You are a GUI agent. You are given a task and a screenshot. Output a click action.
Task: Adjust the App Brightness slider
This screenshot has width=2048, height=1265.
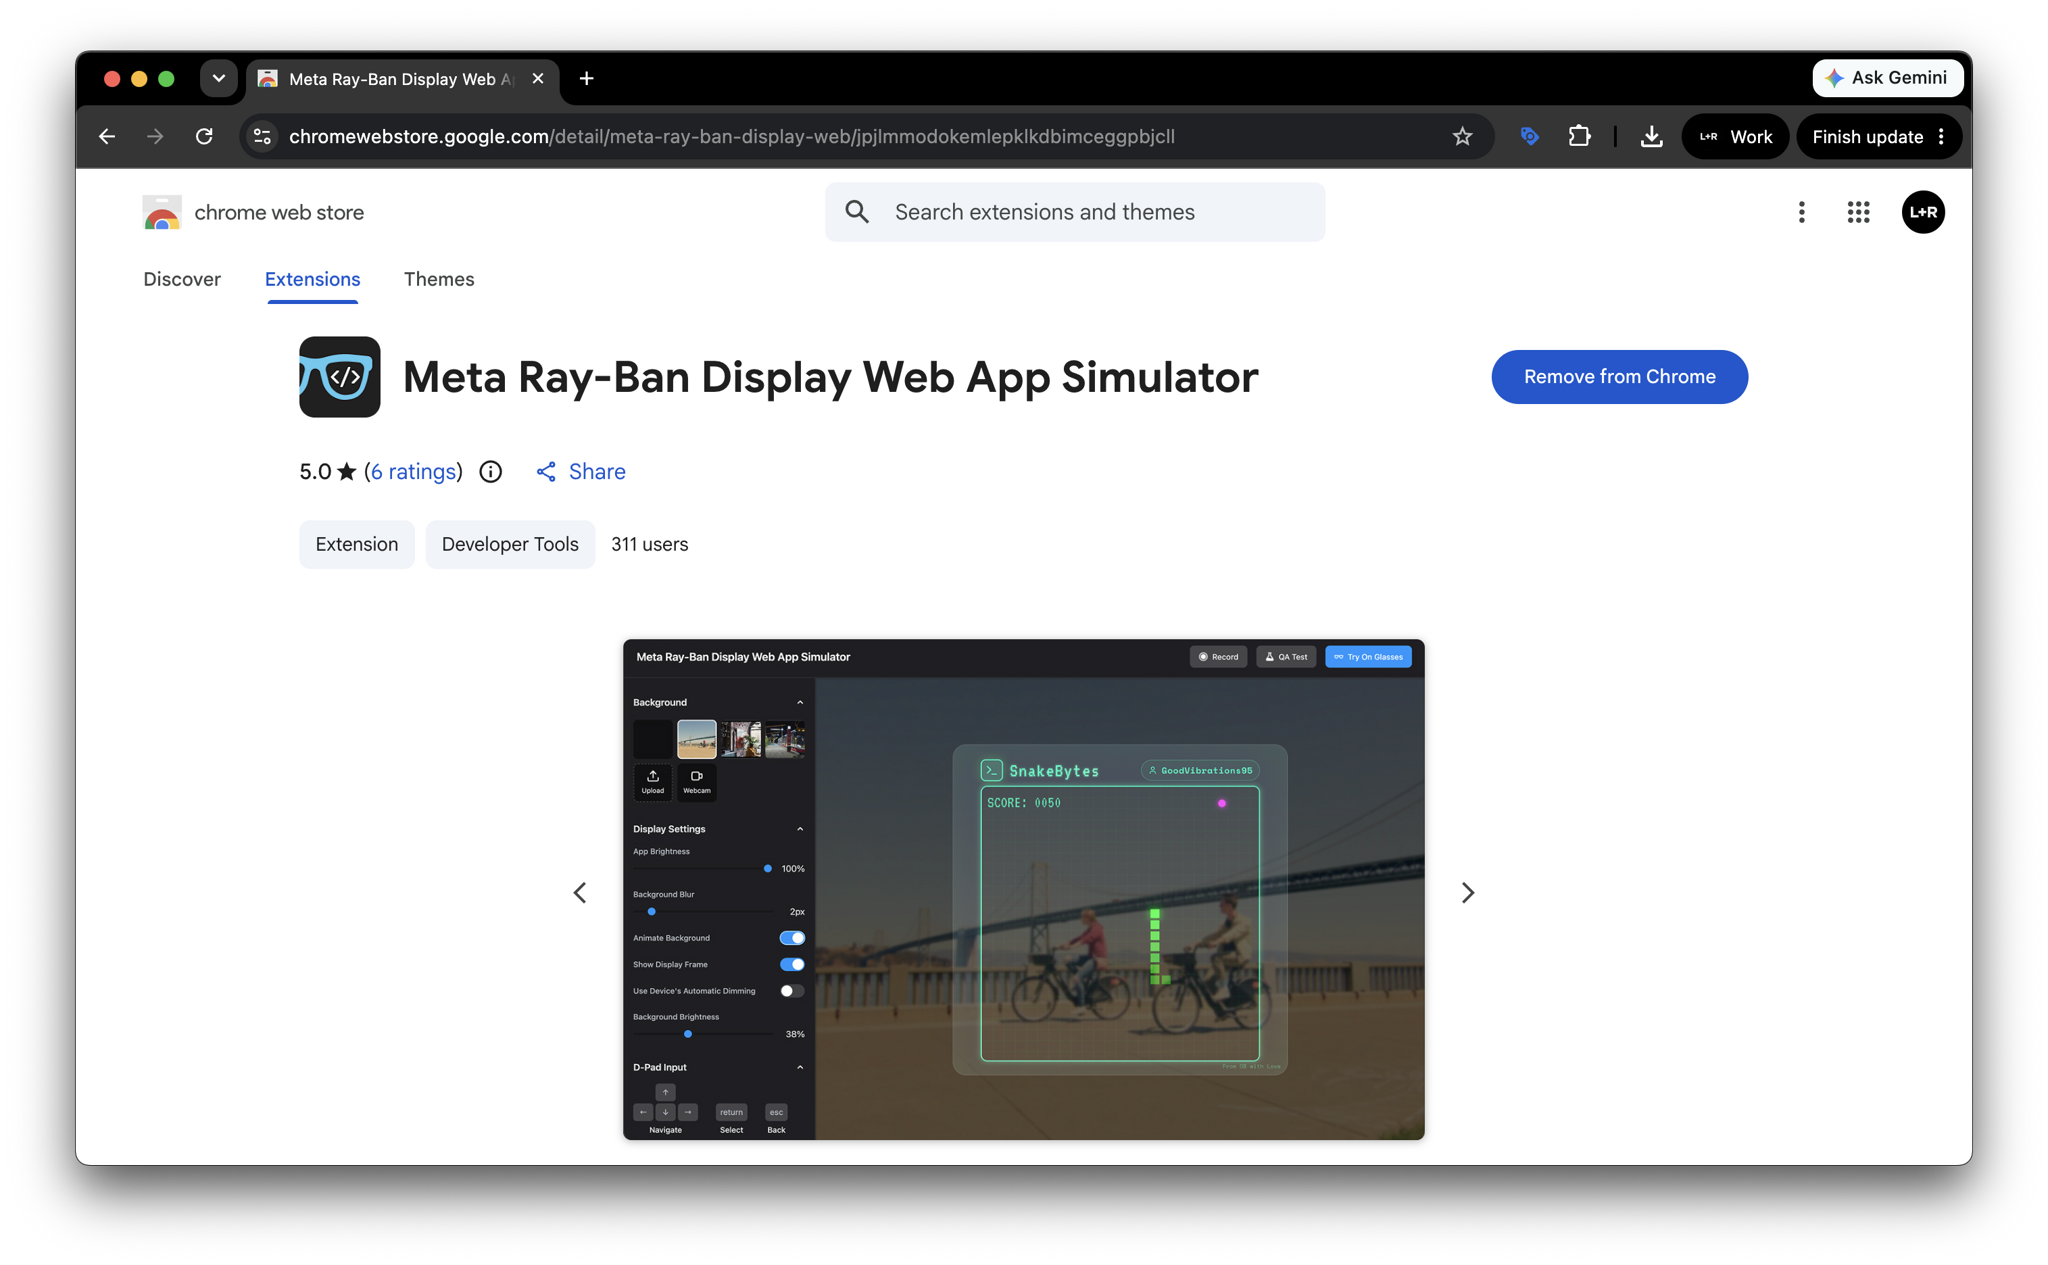pyautogui.click(x=703, y=868)
